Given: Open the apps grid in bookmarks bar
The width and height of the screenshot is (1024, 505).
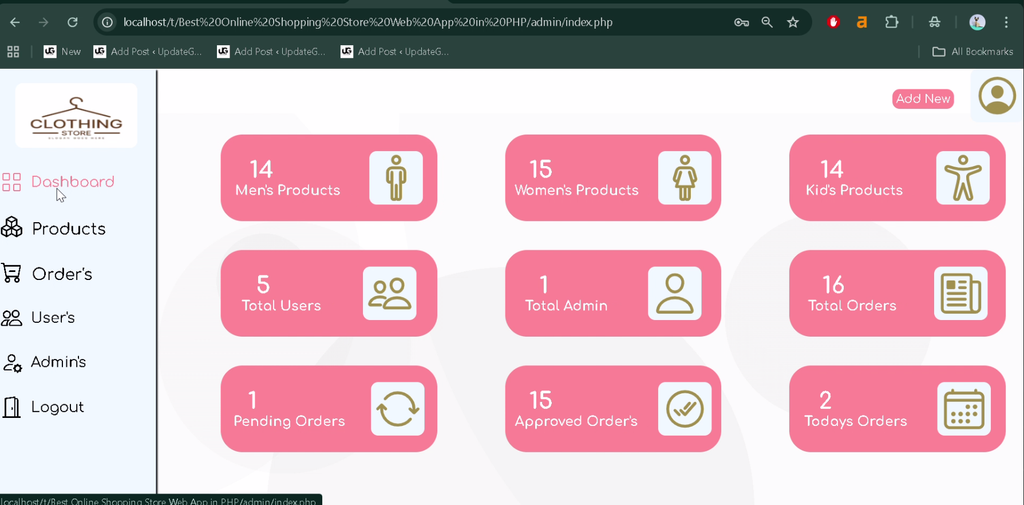Looking at the screenshot, I should click(13, 52).
